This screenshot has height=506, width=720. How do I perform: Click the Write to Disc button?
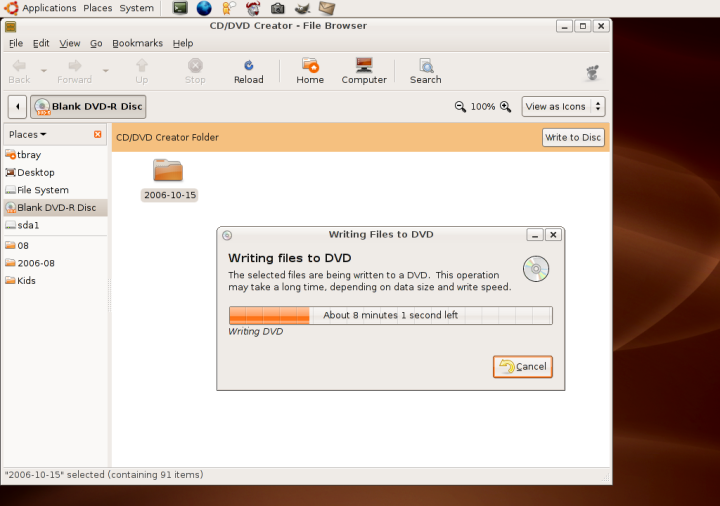(573, 137)
